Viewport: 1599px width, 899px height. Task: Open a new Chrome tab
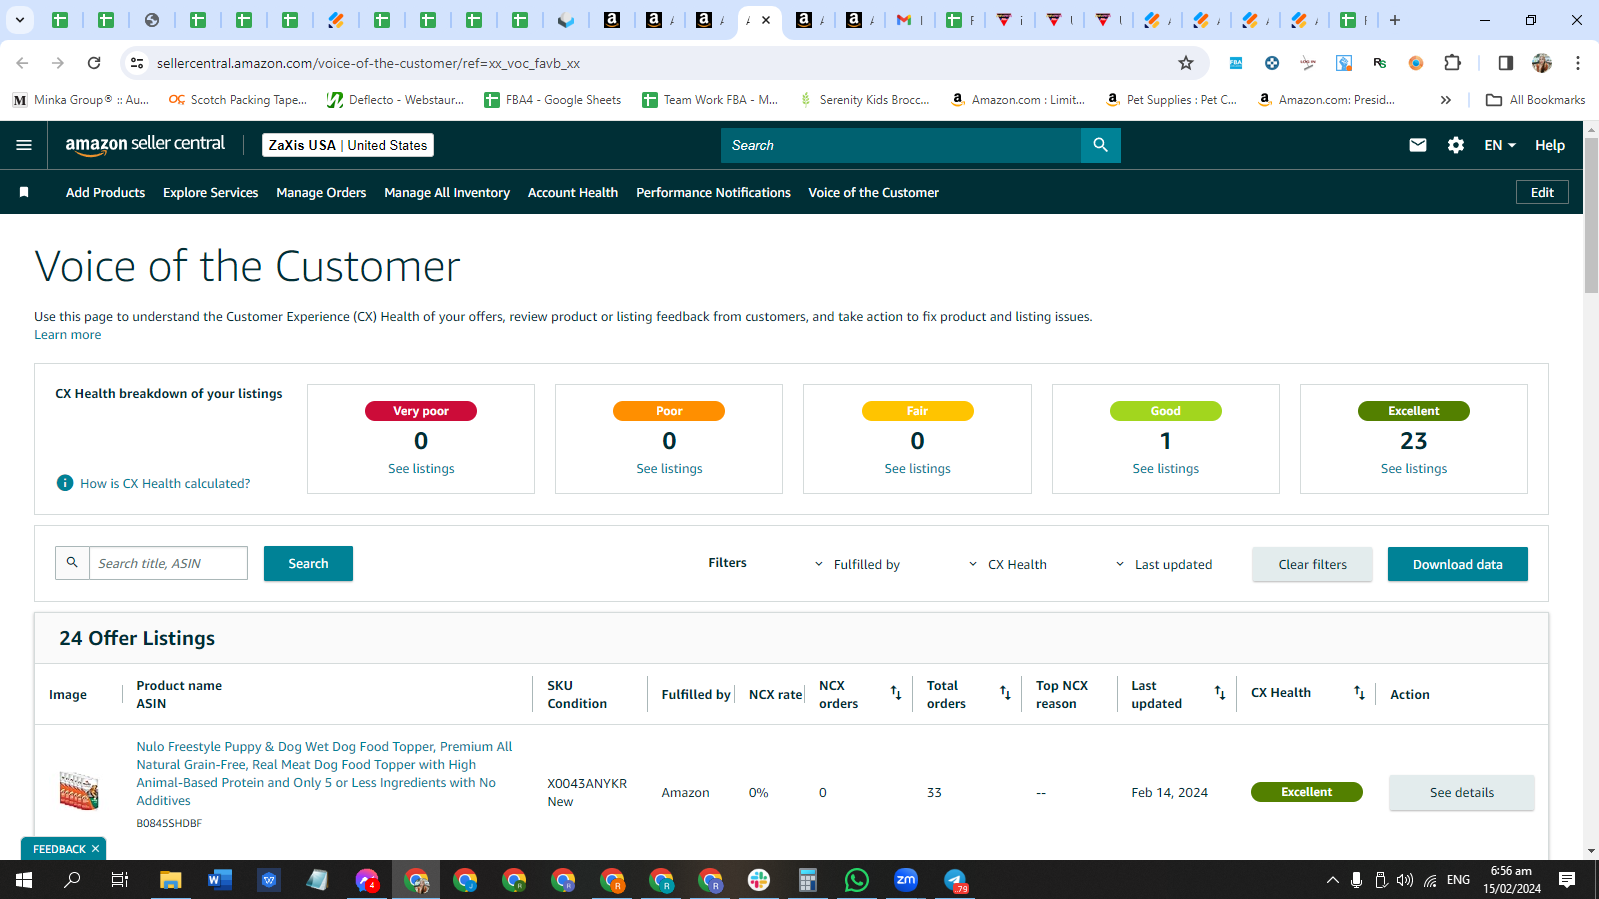click(1395, 20)
